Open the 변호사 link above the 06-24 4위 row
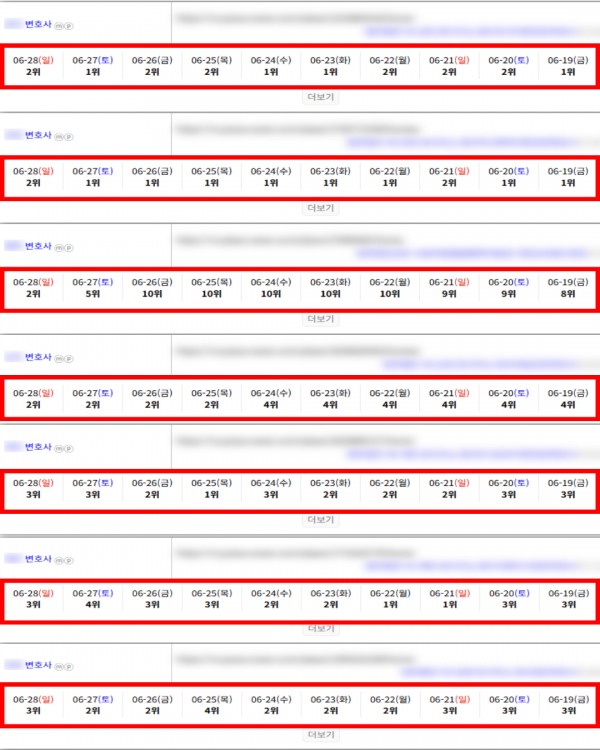Image resolution: width=600 pixels, height=750 pixels. 38,357
